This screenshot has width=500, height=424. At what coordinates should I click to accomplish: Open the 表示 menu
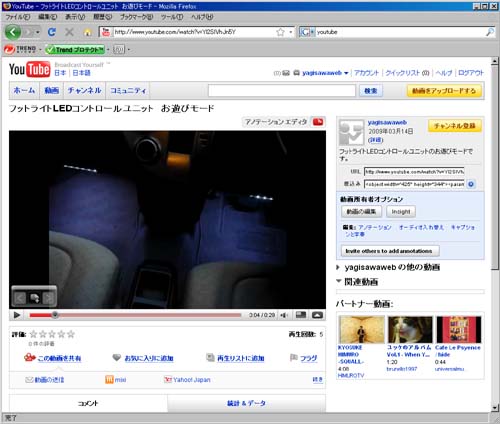[x=75, y=17]
